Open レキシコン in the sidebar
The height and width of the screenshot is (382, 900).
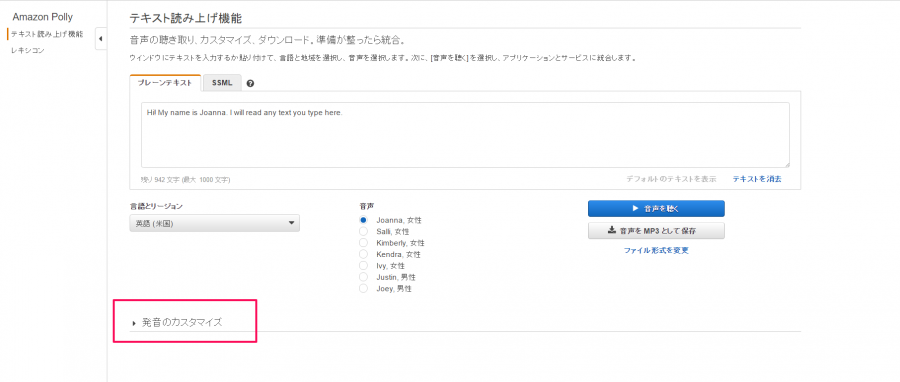click(x=28, y=50)
